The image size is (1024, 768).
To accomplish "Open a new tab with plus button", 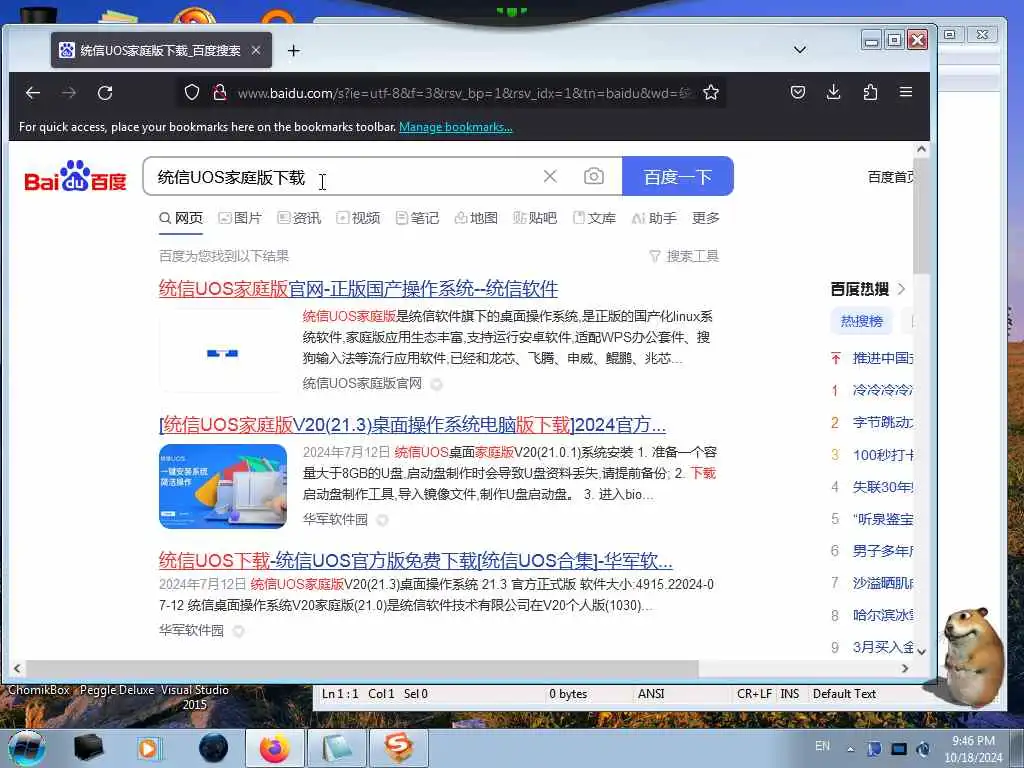I will [x=294, y=50].
